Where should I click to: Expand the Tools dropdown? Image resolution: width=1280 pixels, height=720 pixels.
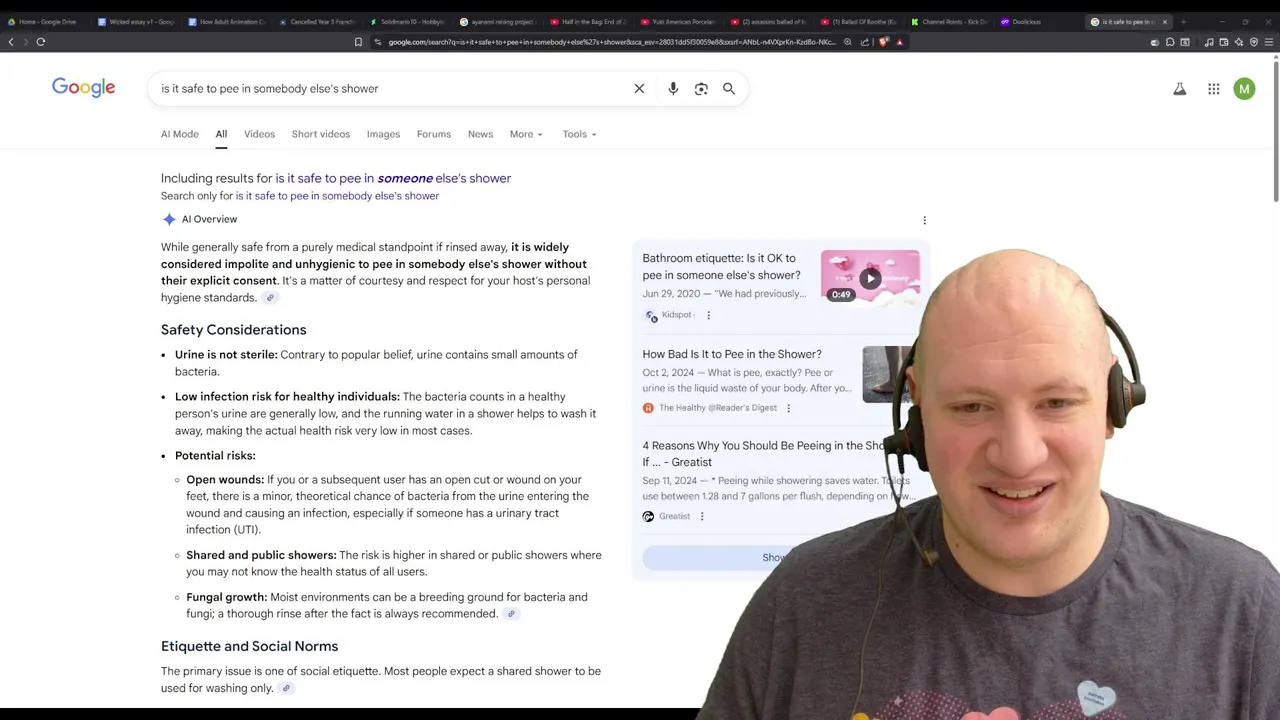point(579,134)
